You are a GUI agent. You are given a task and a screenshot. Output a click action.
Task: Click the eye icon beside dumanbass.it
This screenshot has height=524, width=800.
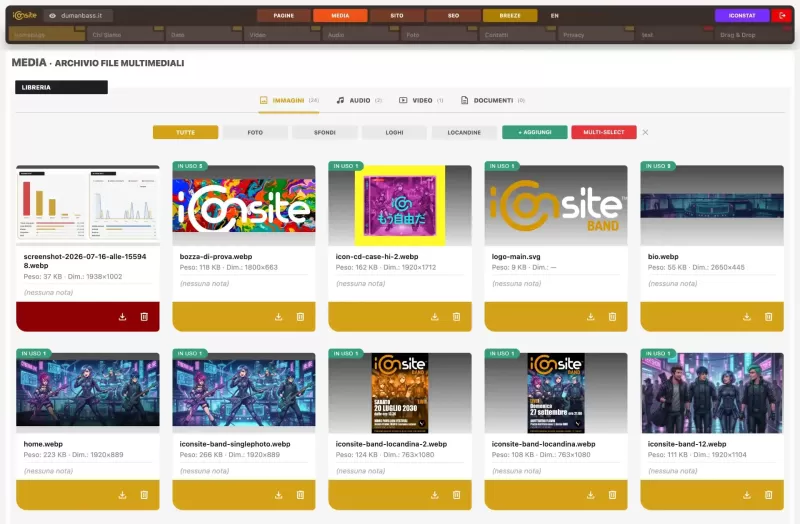tap(52, 16)
